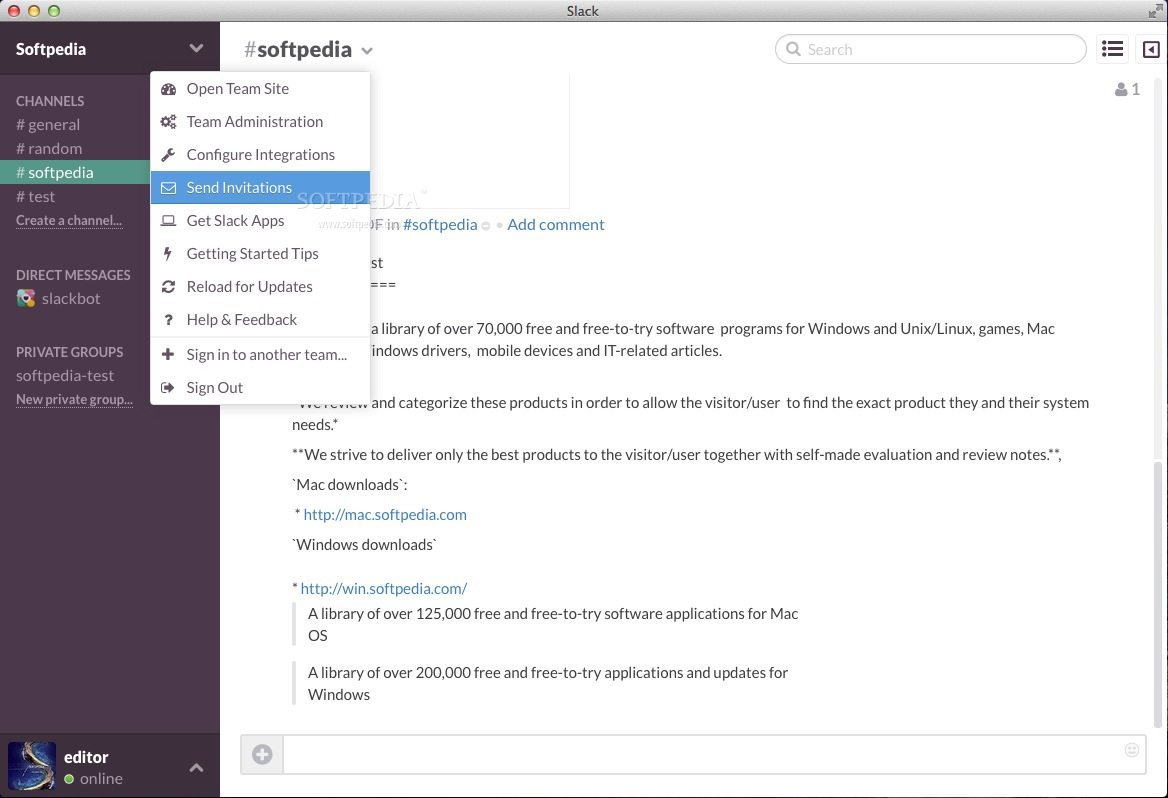Show the channel member count icon
This screenshot has width=1168, height=798.
click(1127, 89)
